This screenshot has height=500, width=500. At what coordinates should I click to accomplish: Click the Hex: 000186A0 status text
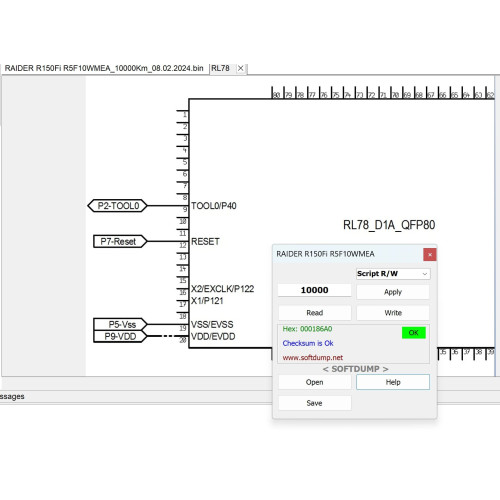point(307,329)
